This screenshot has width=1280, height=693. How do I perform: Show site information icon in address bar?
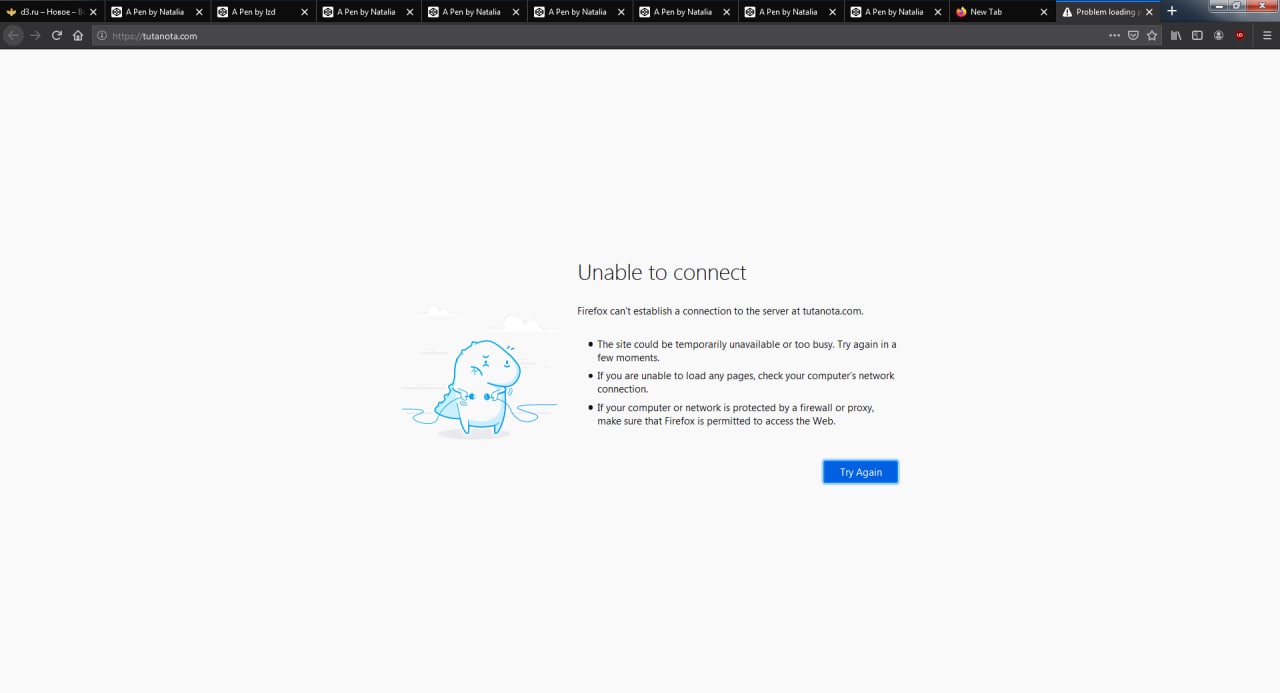pyautogui.click(x=102, y=36)
